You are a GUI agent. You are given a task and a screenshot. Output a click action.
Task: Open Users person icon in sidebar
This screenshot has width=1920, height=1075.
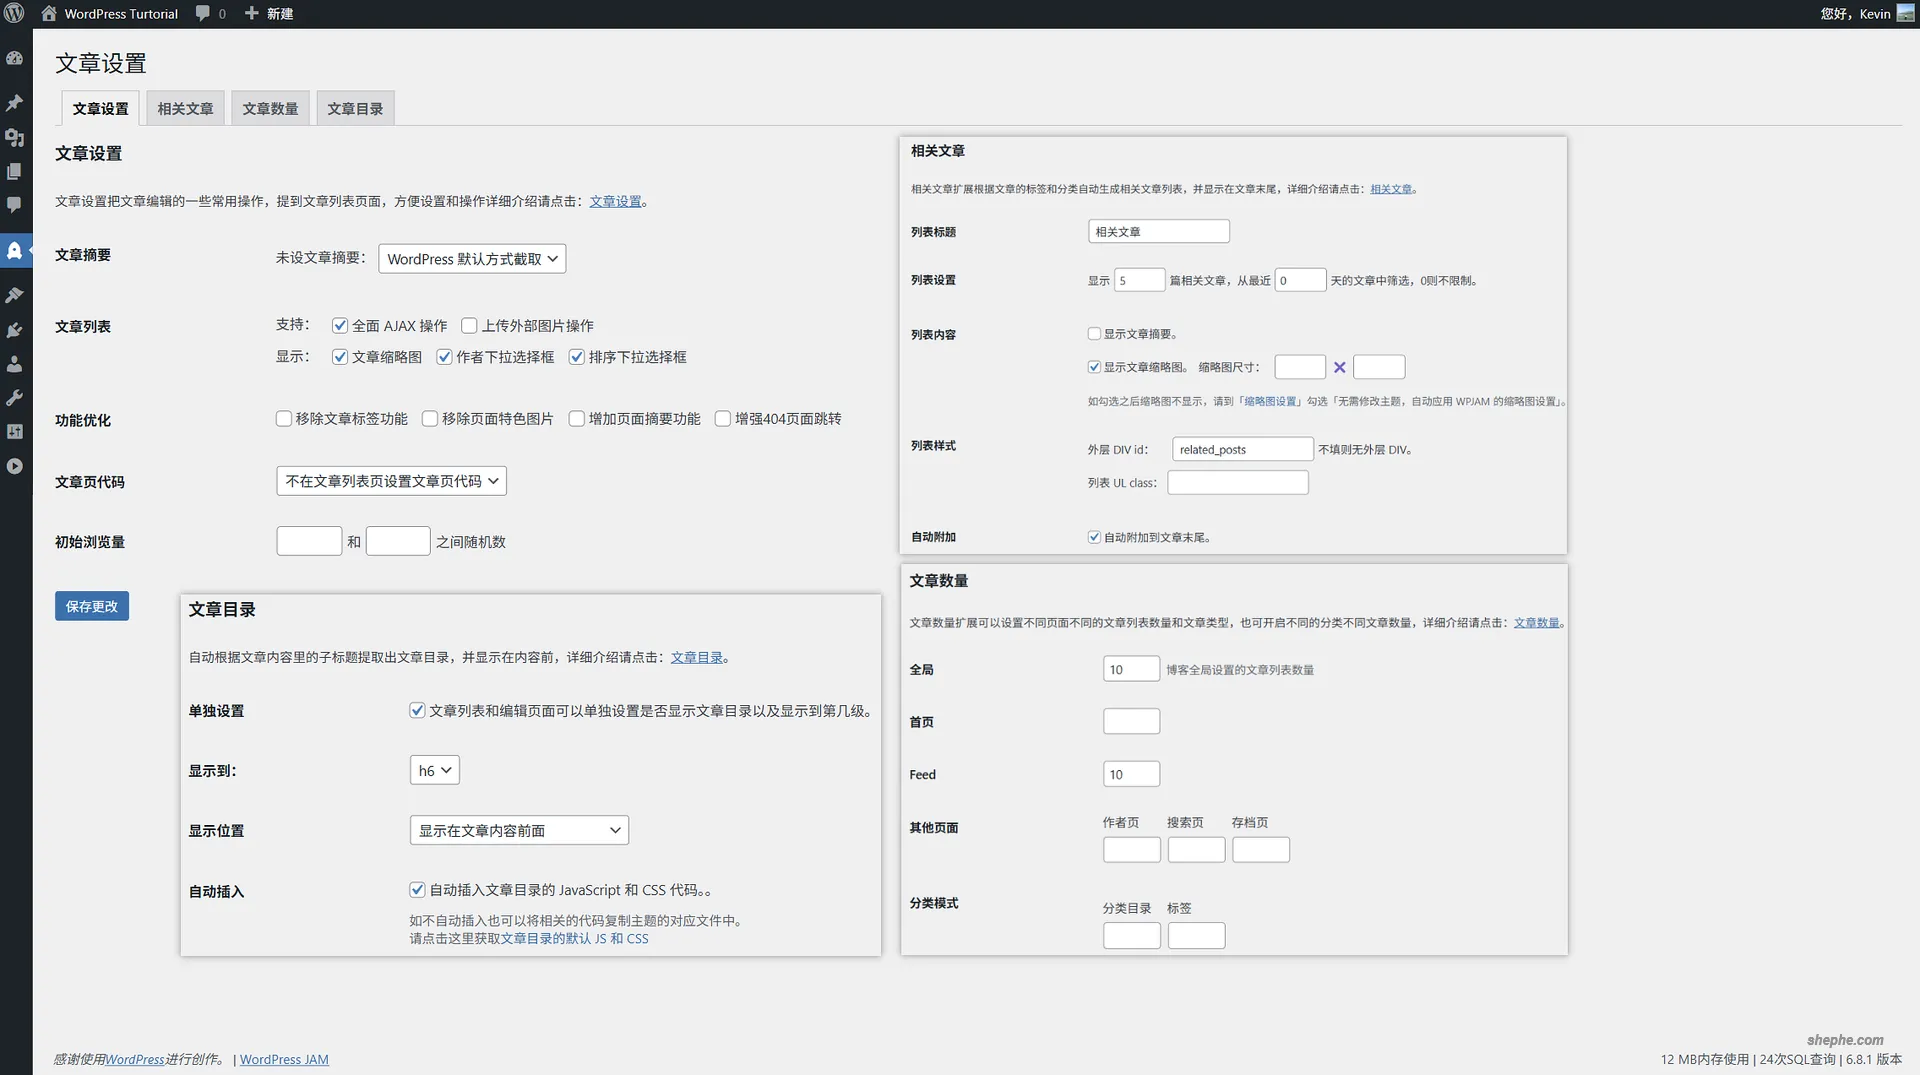coord(15,364)
